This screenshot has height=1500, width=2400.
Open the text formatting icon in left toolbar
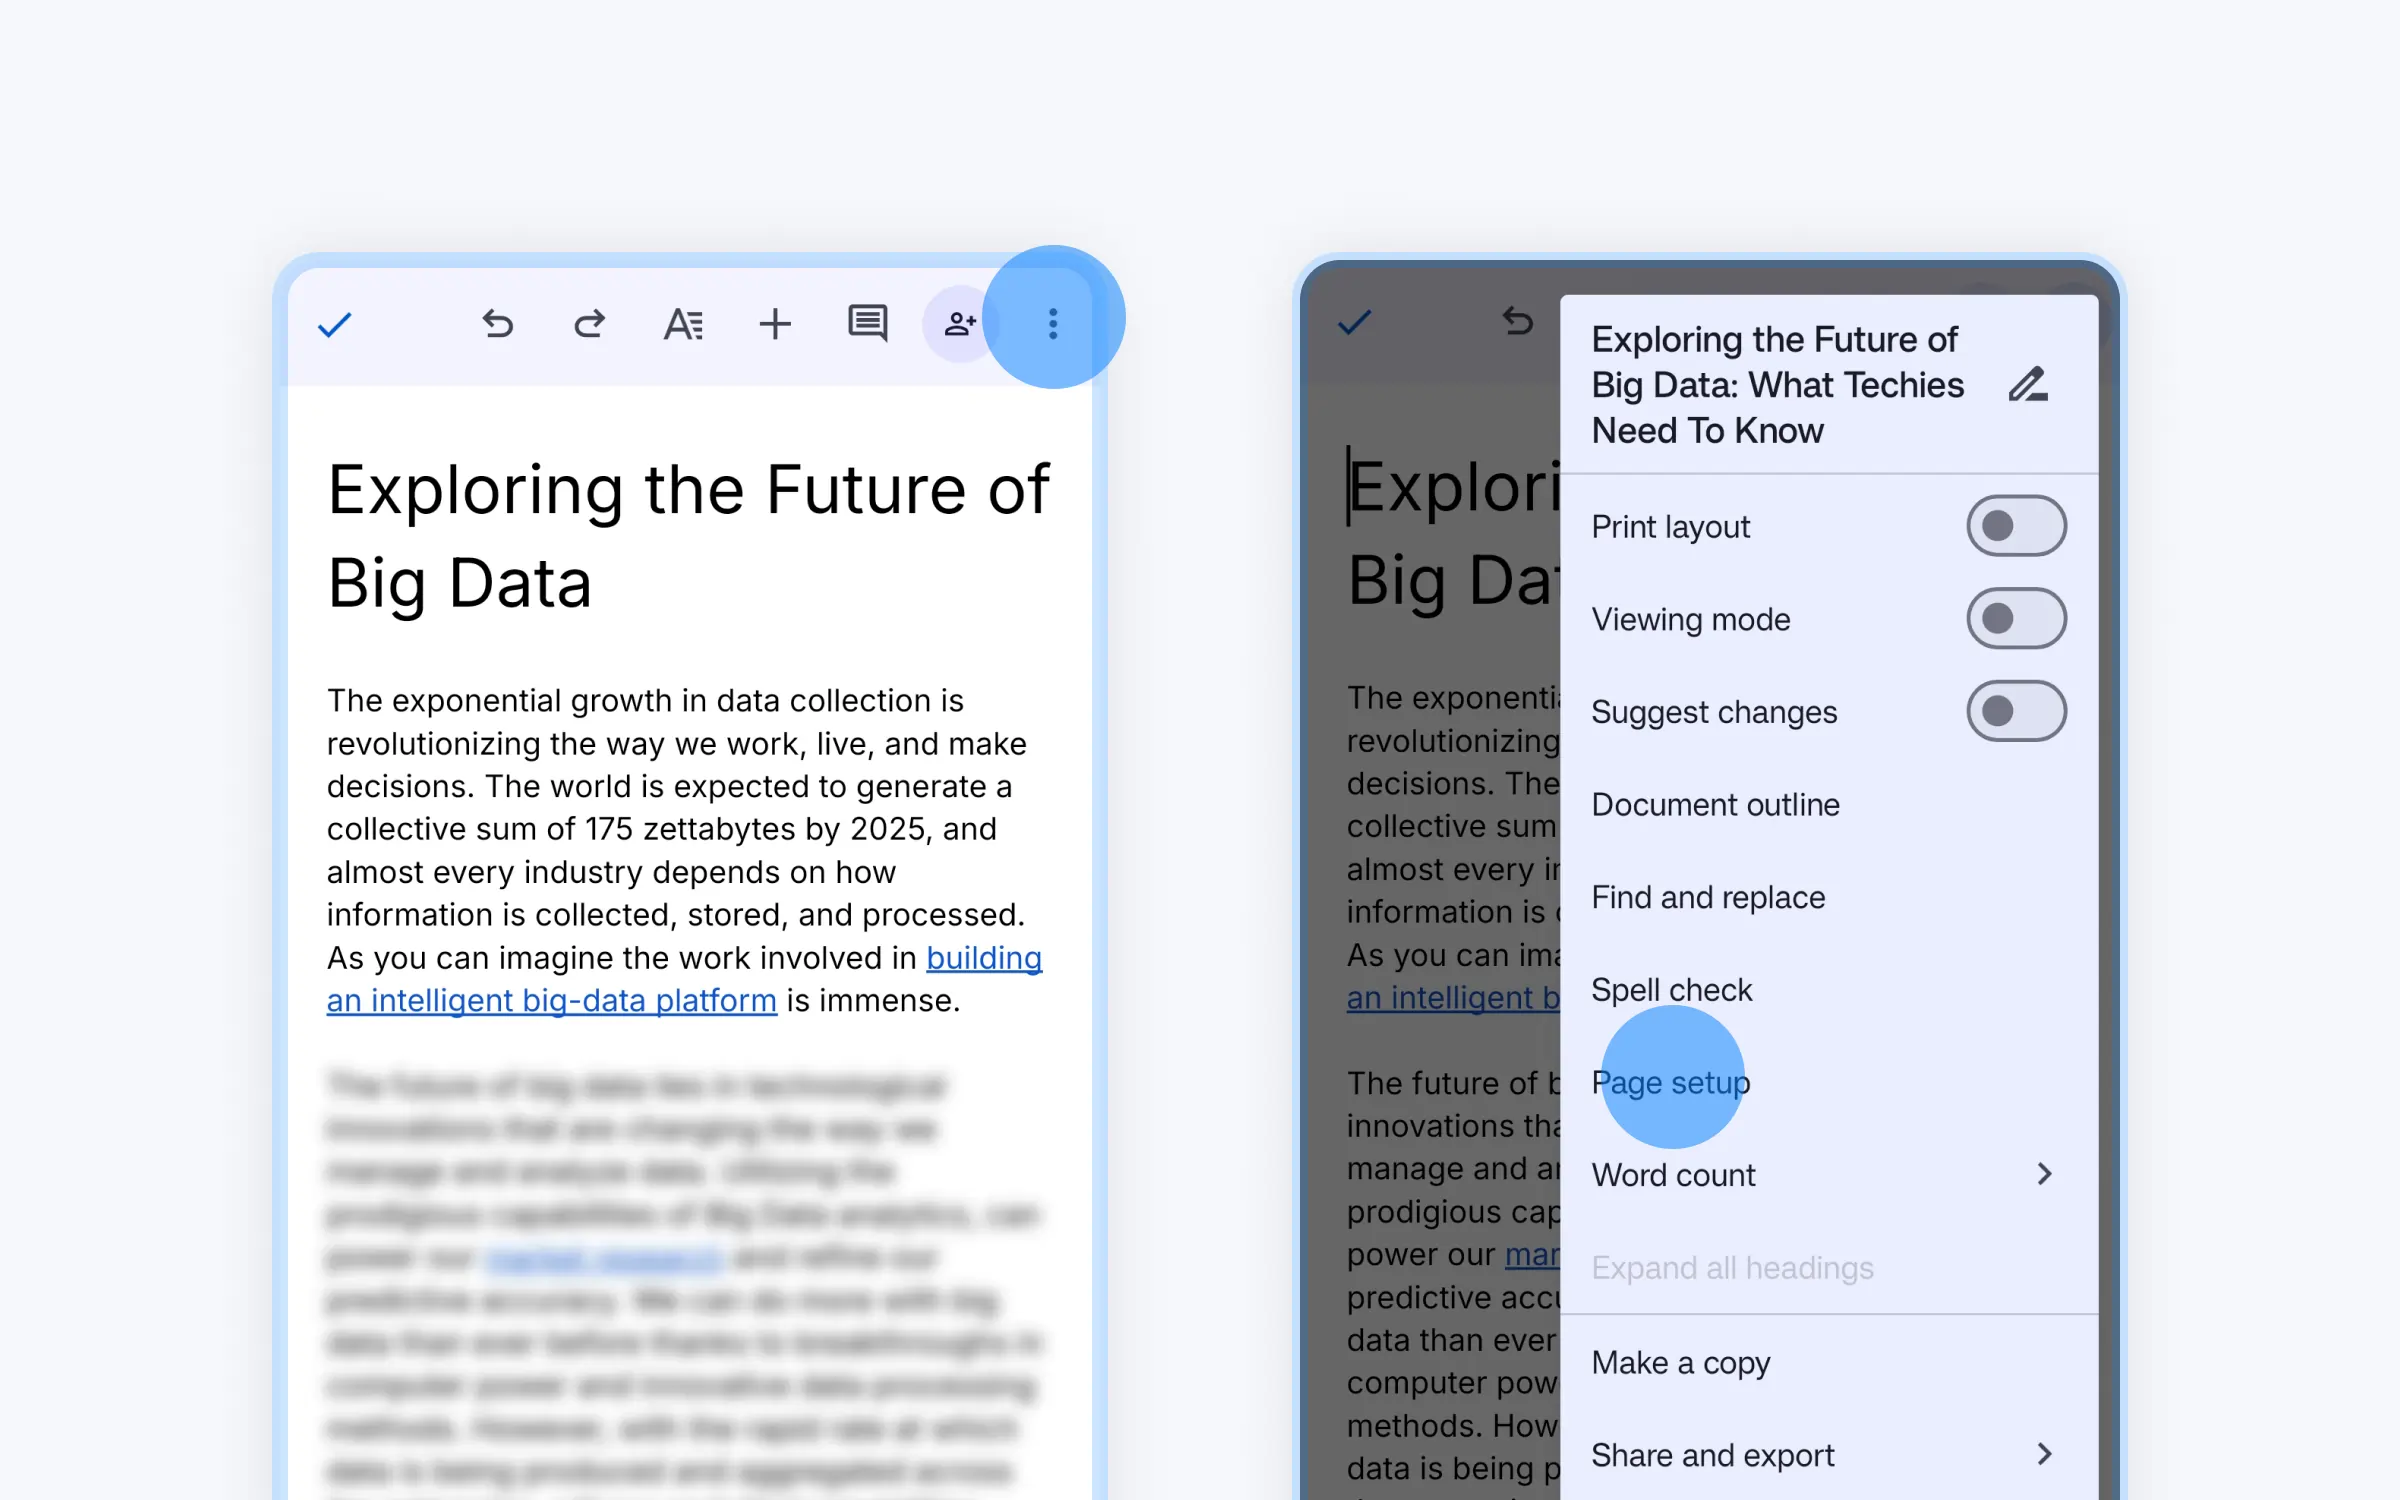[x=684, y=324]
